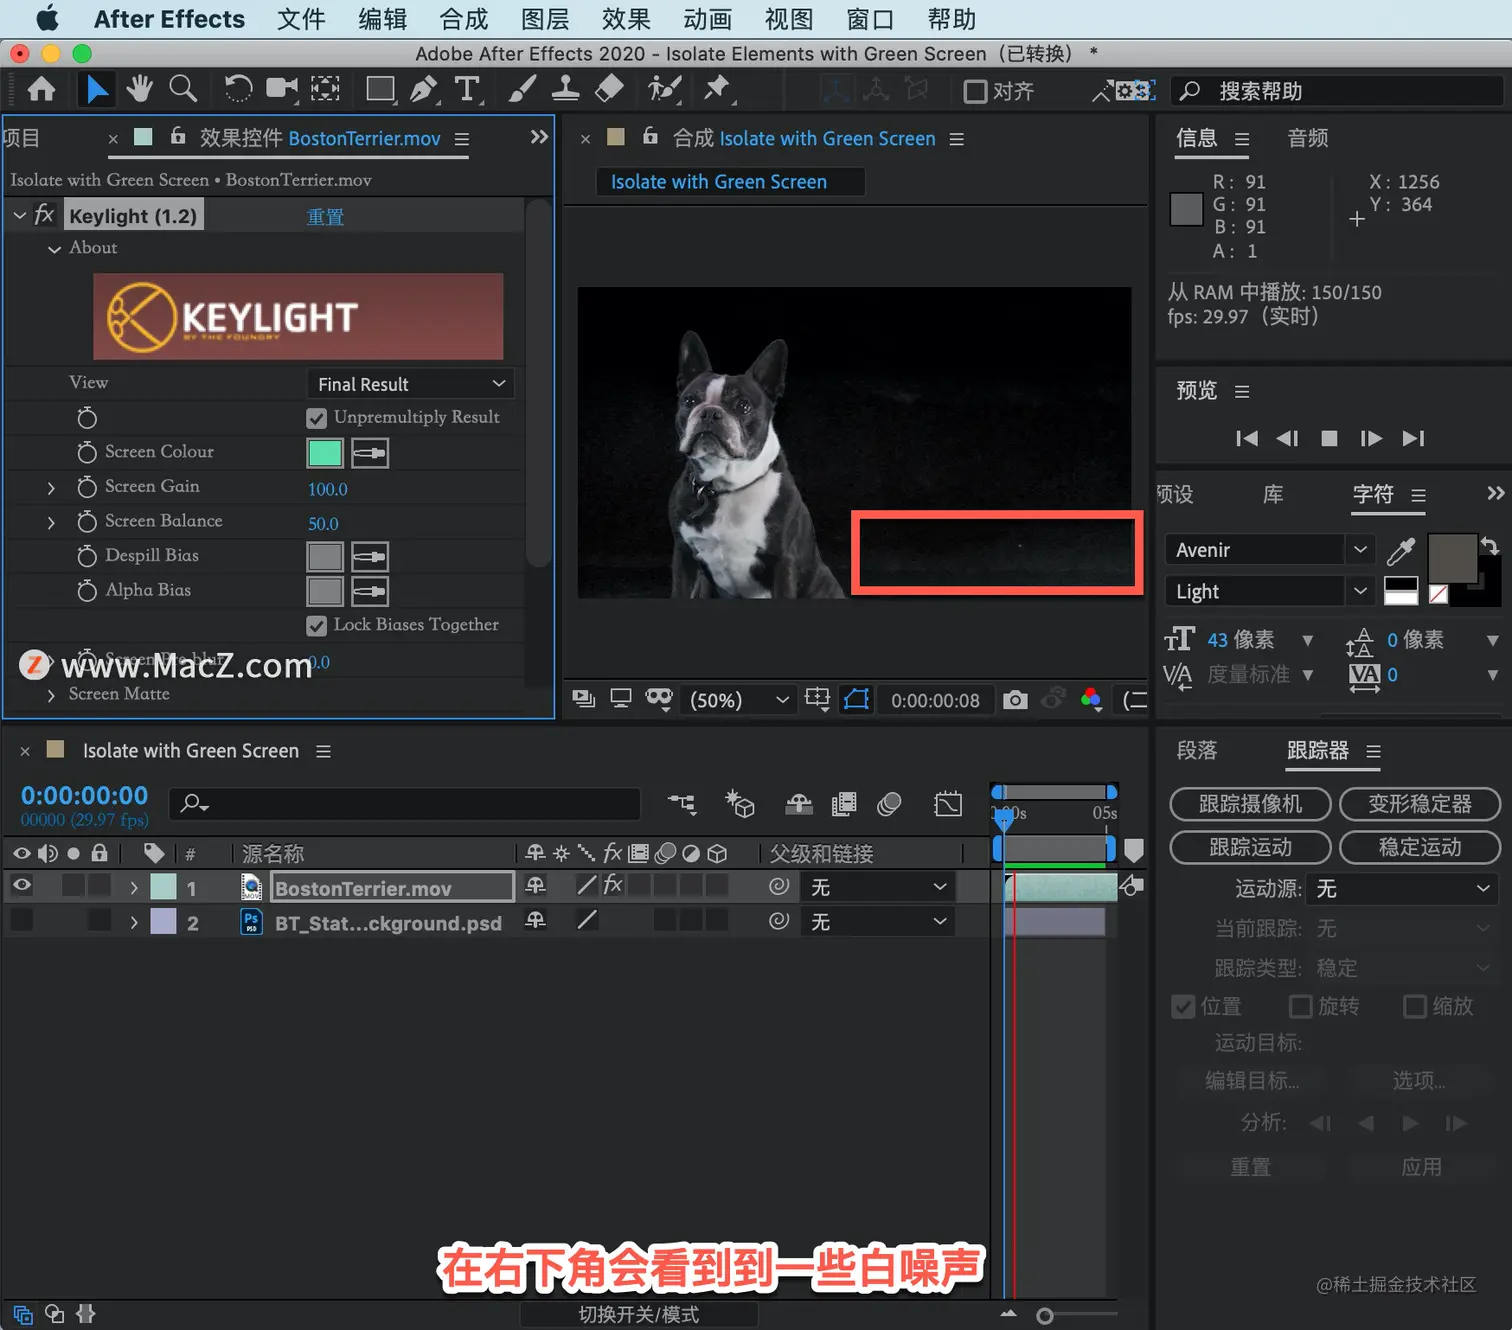
Task: Open the View Final Result dropdown
Action: click(410, 384)
